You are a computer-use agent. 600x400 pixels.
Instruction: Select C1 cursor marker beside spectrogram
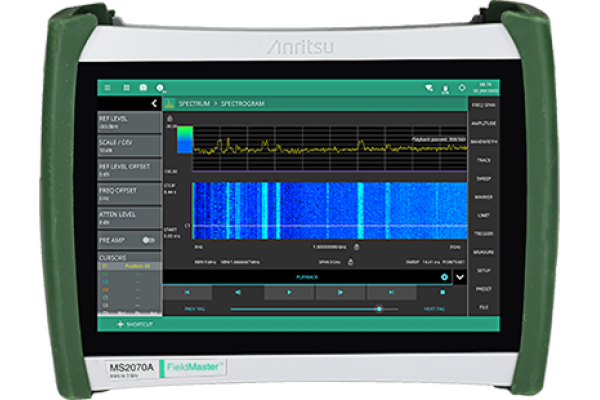point(187,226)
